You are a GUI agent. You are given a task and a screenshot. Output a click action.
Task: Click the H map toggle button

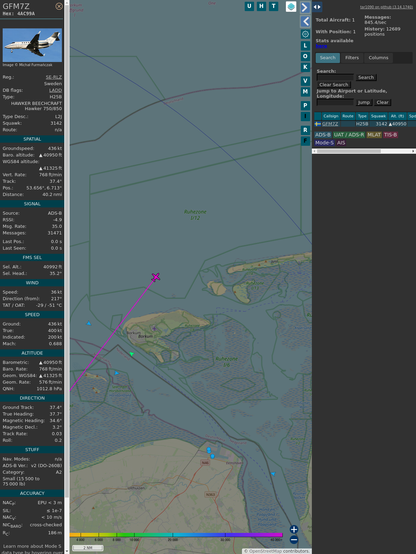(x=261, y=6)
